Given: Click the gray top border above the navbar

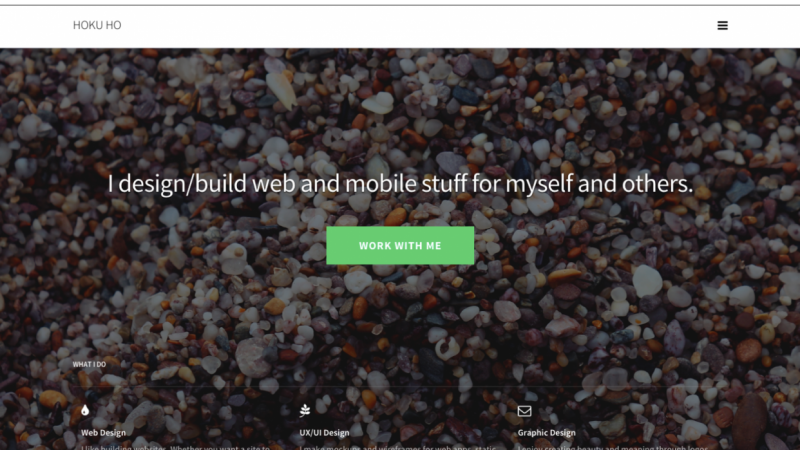Looking at the screenshot, I should [400, 5].
